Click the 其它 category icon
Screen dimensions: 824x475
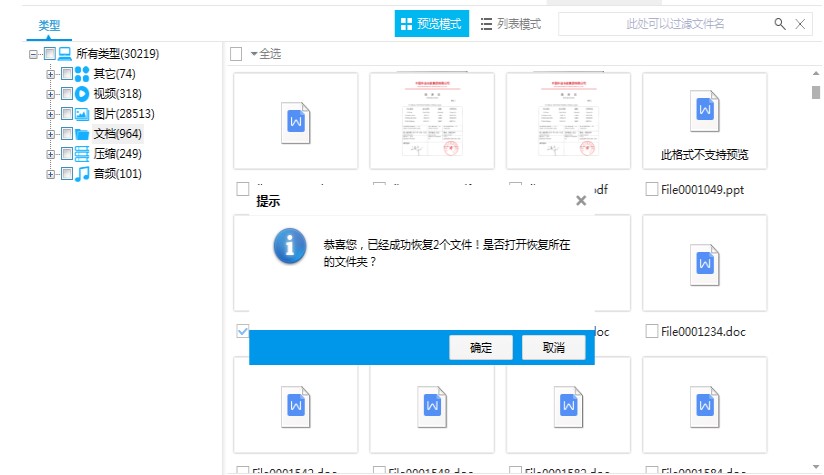tap(82, 74)
